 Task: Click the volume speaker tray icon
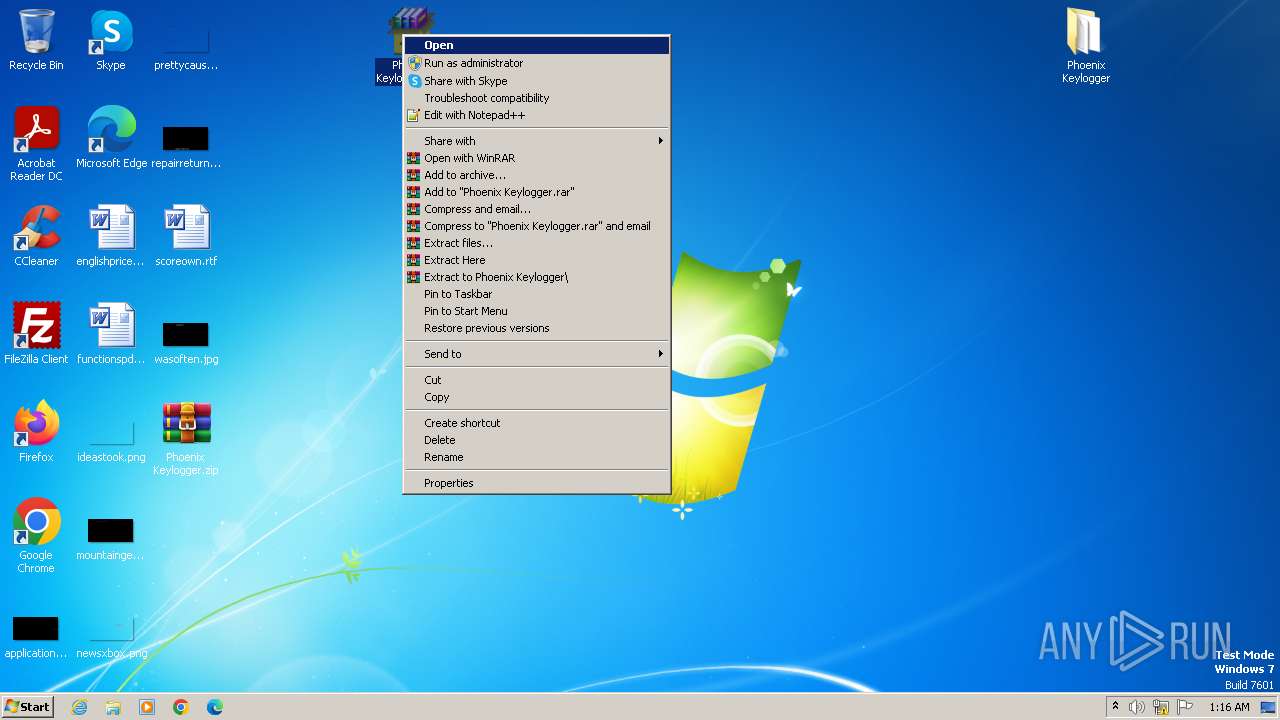pos(1137,707)
